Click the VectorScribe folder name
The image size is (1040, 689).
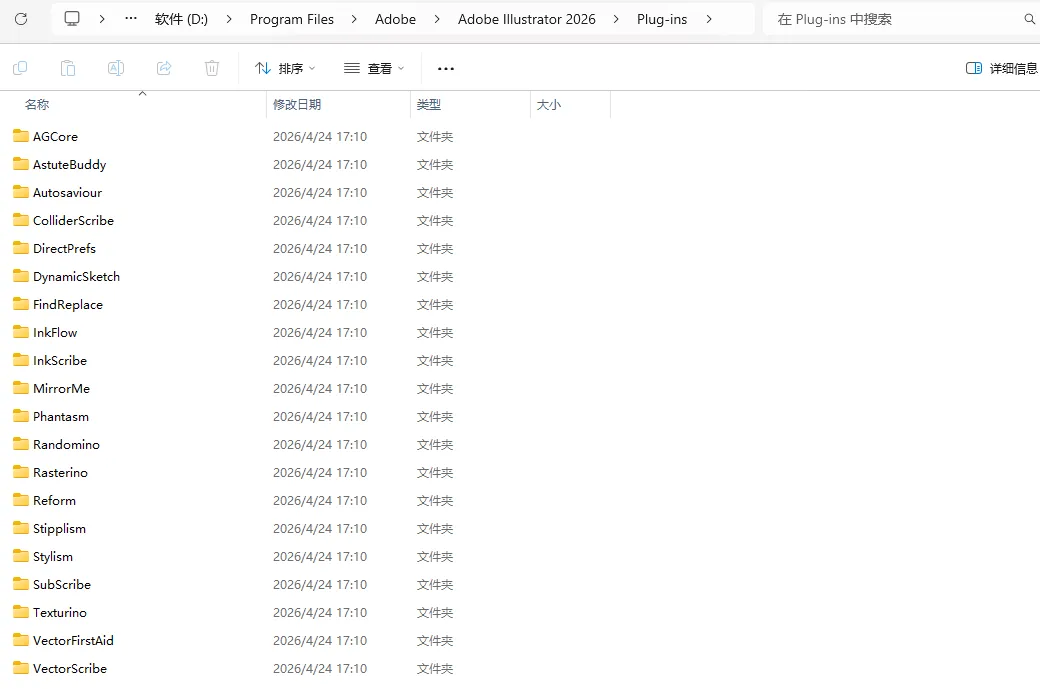(x=70, y=668)
